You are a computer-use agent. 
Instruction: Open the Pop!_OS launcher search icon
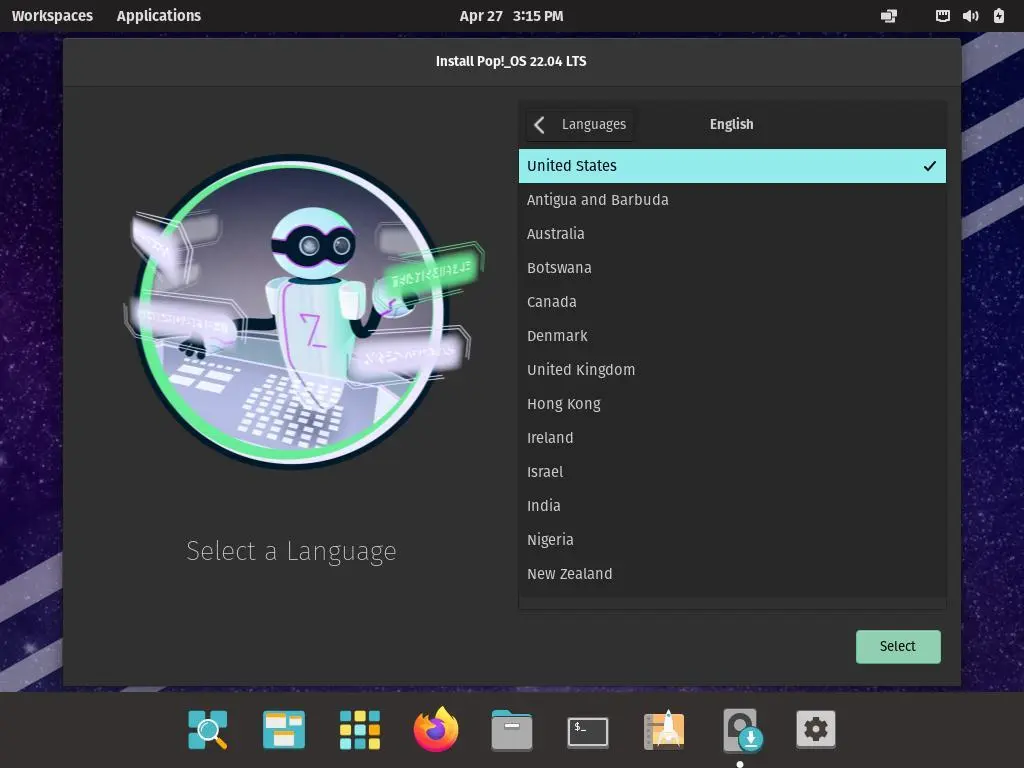pyautogui.click(x=208, y=730)
